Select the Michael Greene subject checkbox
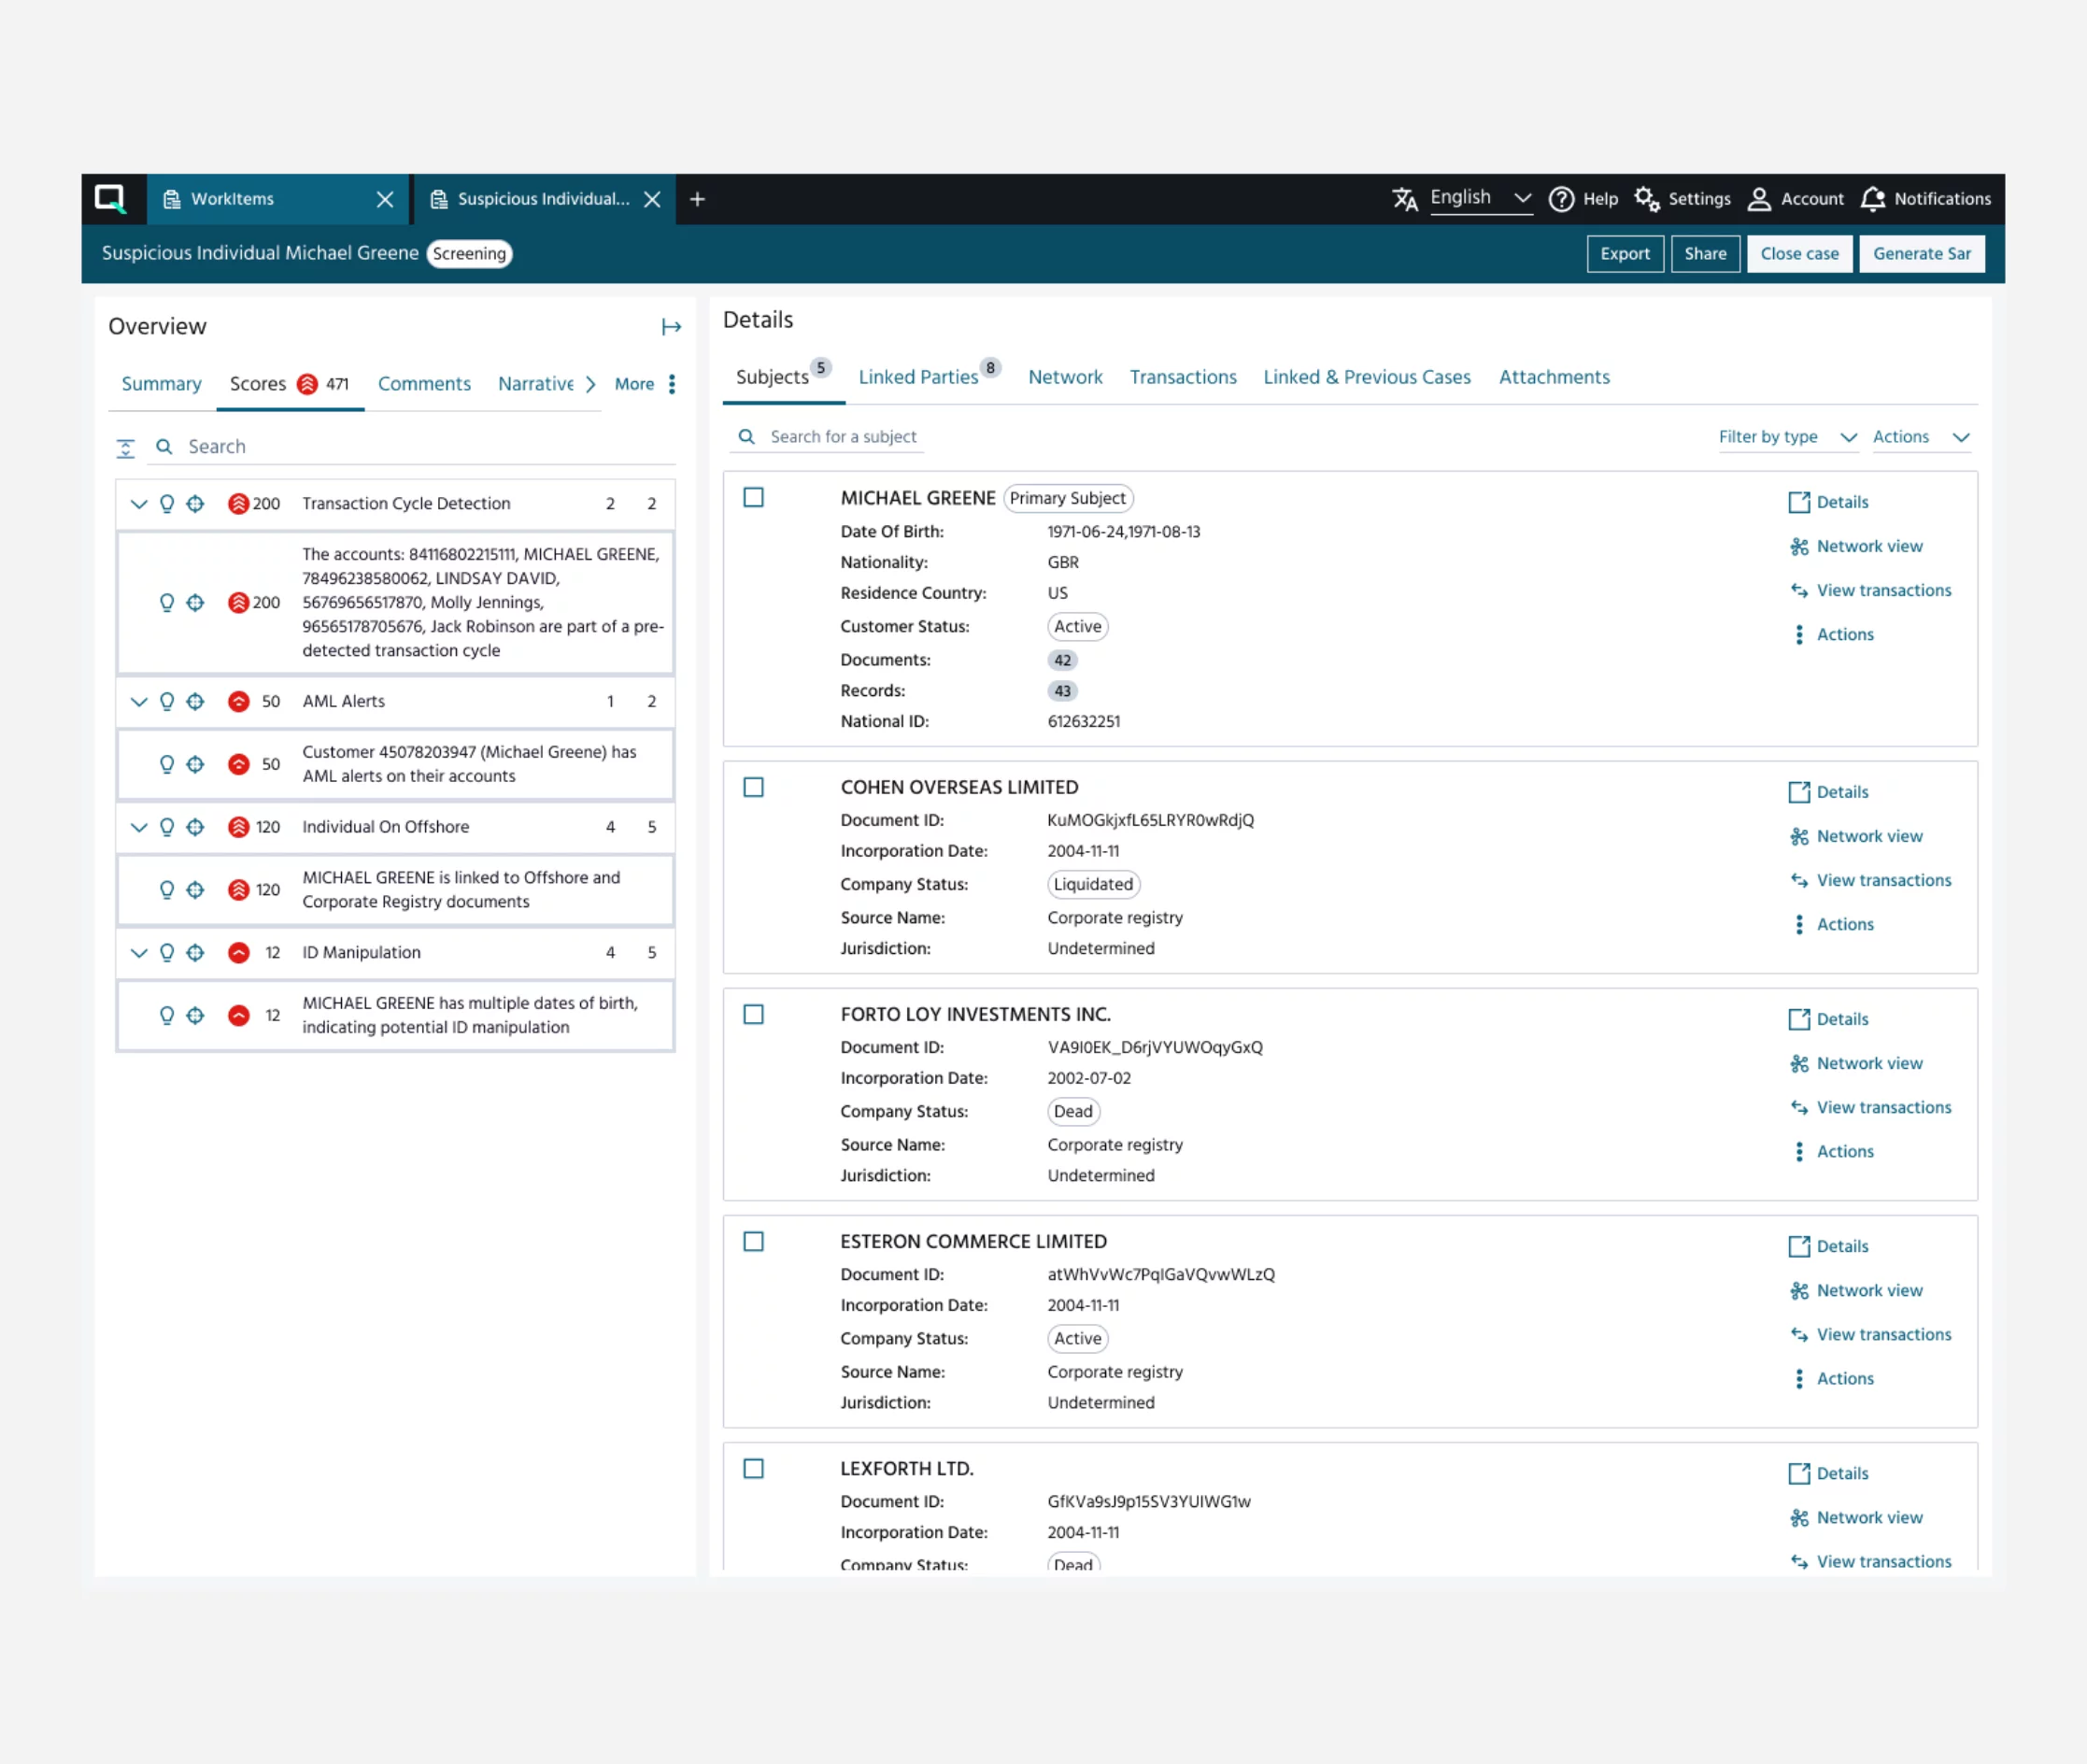The image size is (2087, 1764). point(754,498)
